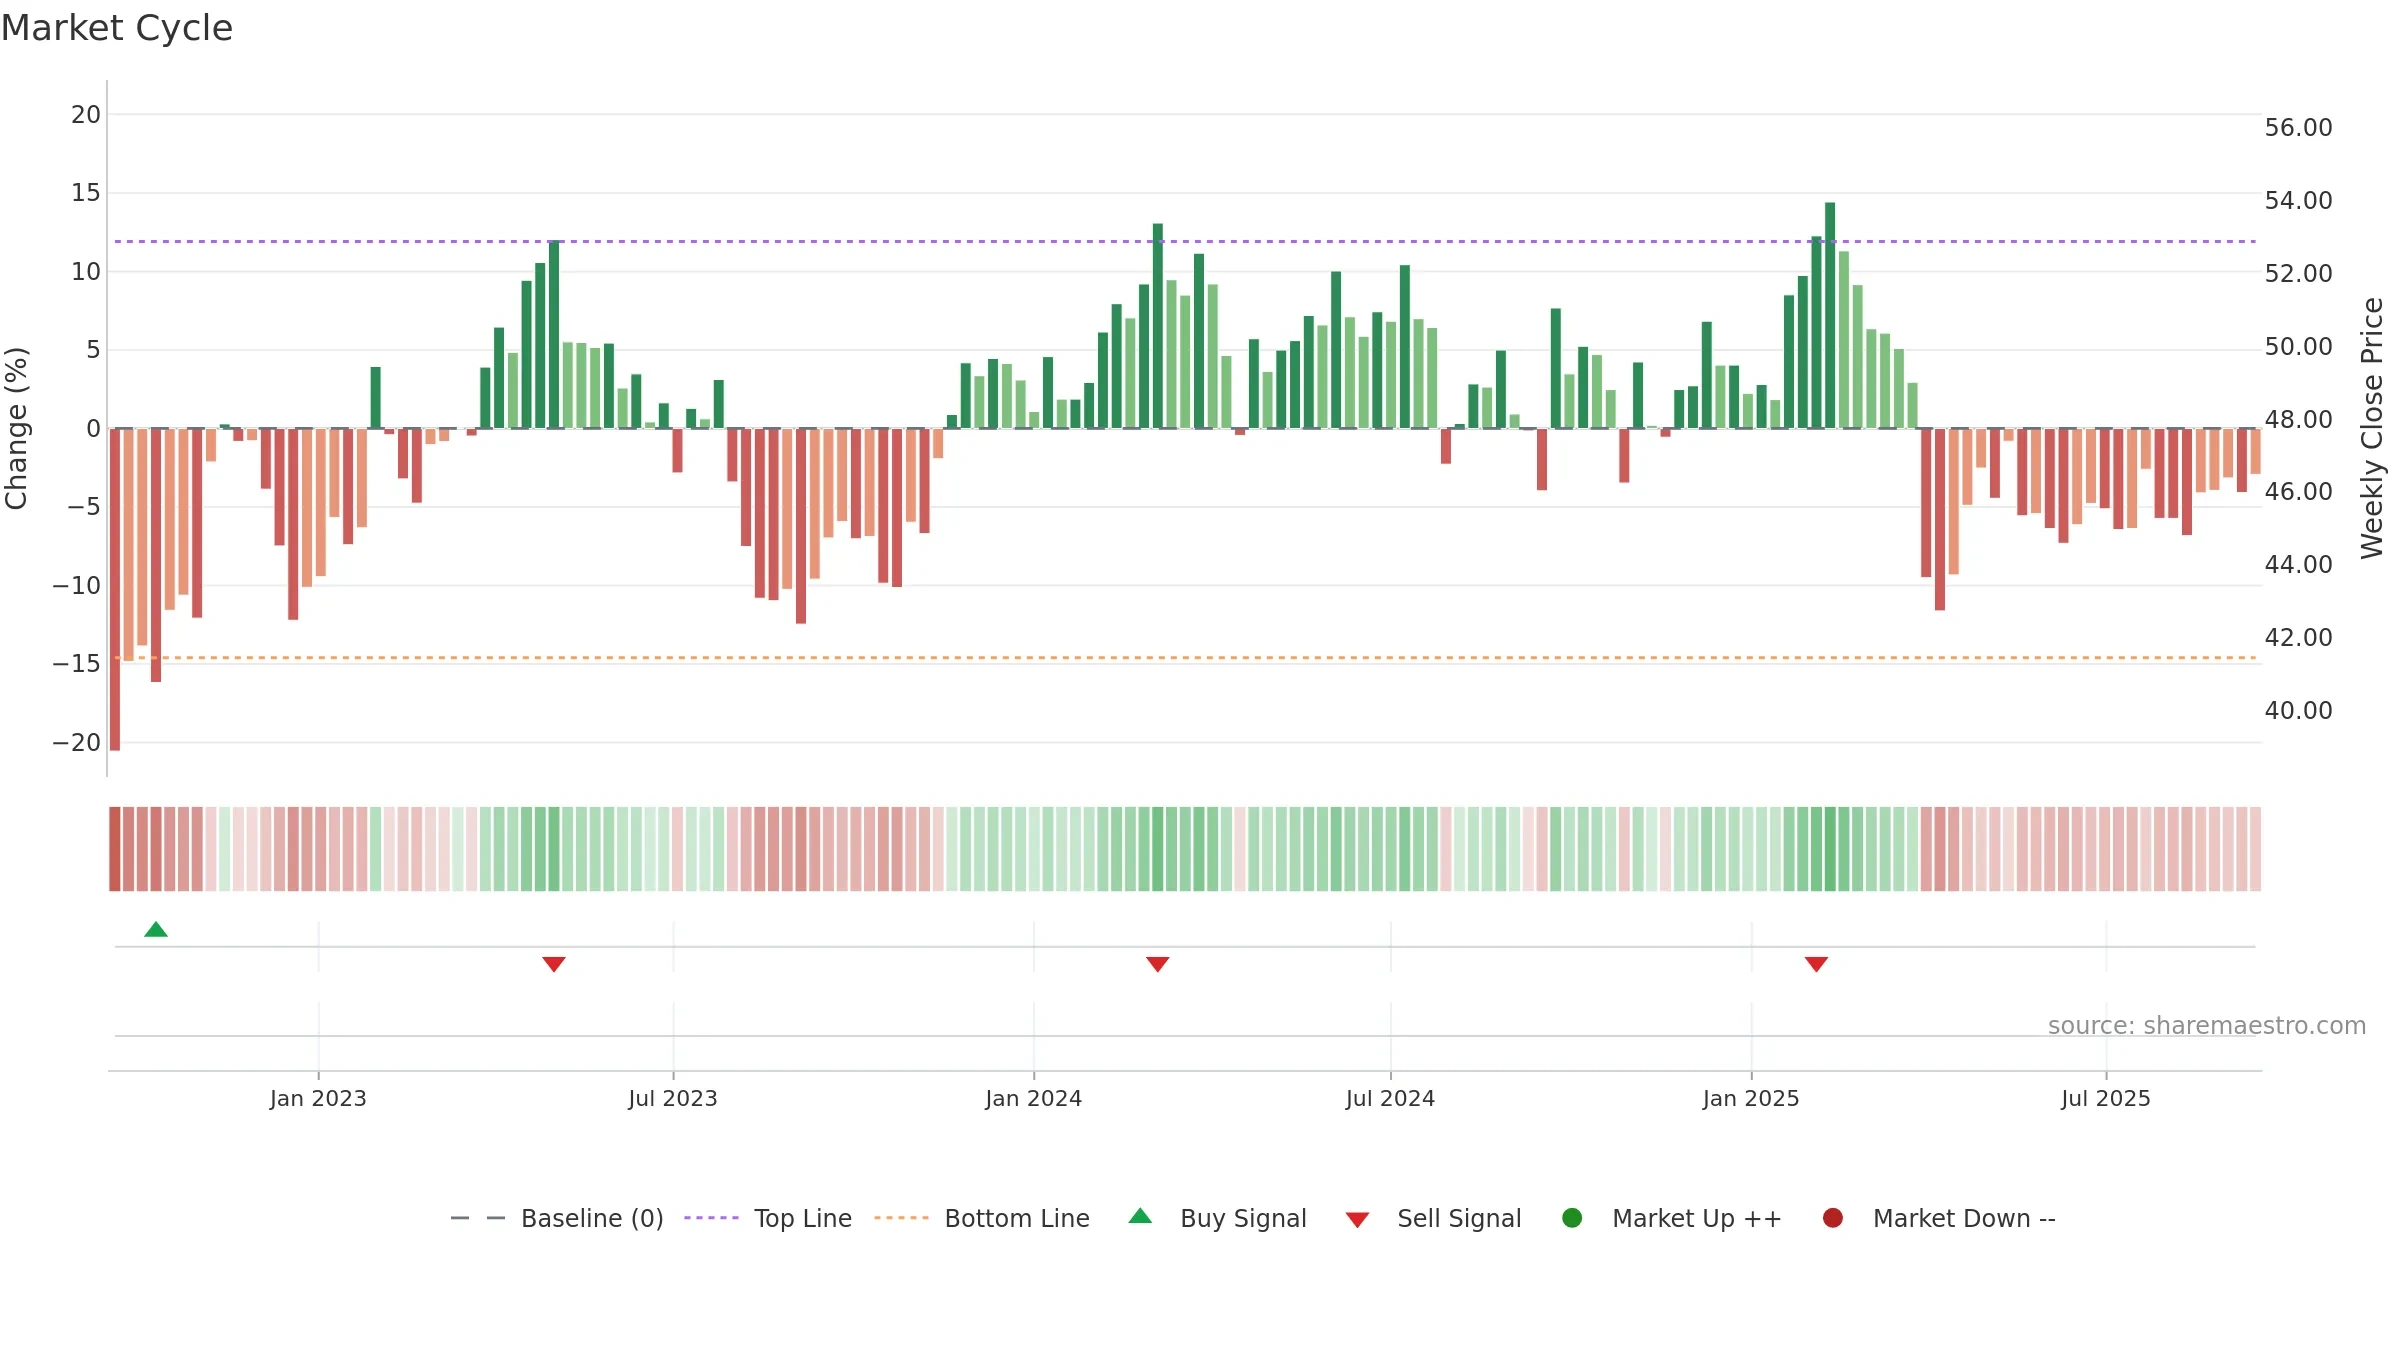Click the green Buy Signal legend triangle icon
This screenshot has width=2400, height=1350.
[x=1140, y=1216]
